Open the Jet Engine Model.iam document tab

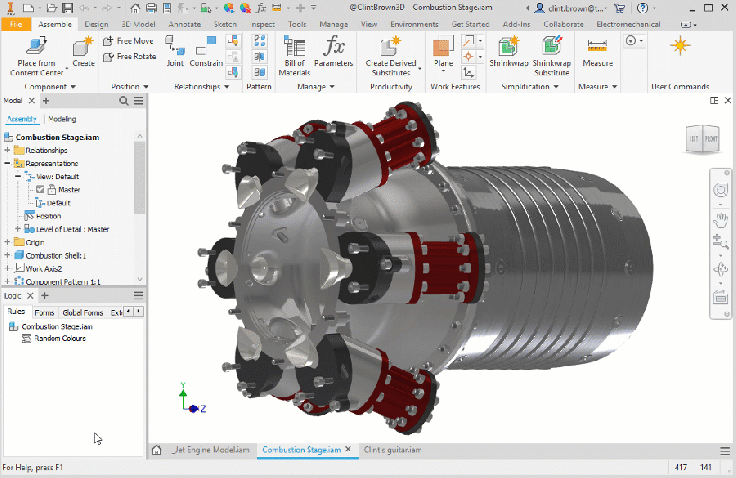(x=209, y=450)
